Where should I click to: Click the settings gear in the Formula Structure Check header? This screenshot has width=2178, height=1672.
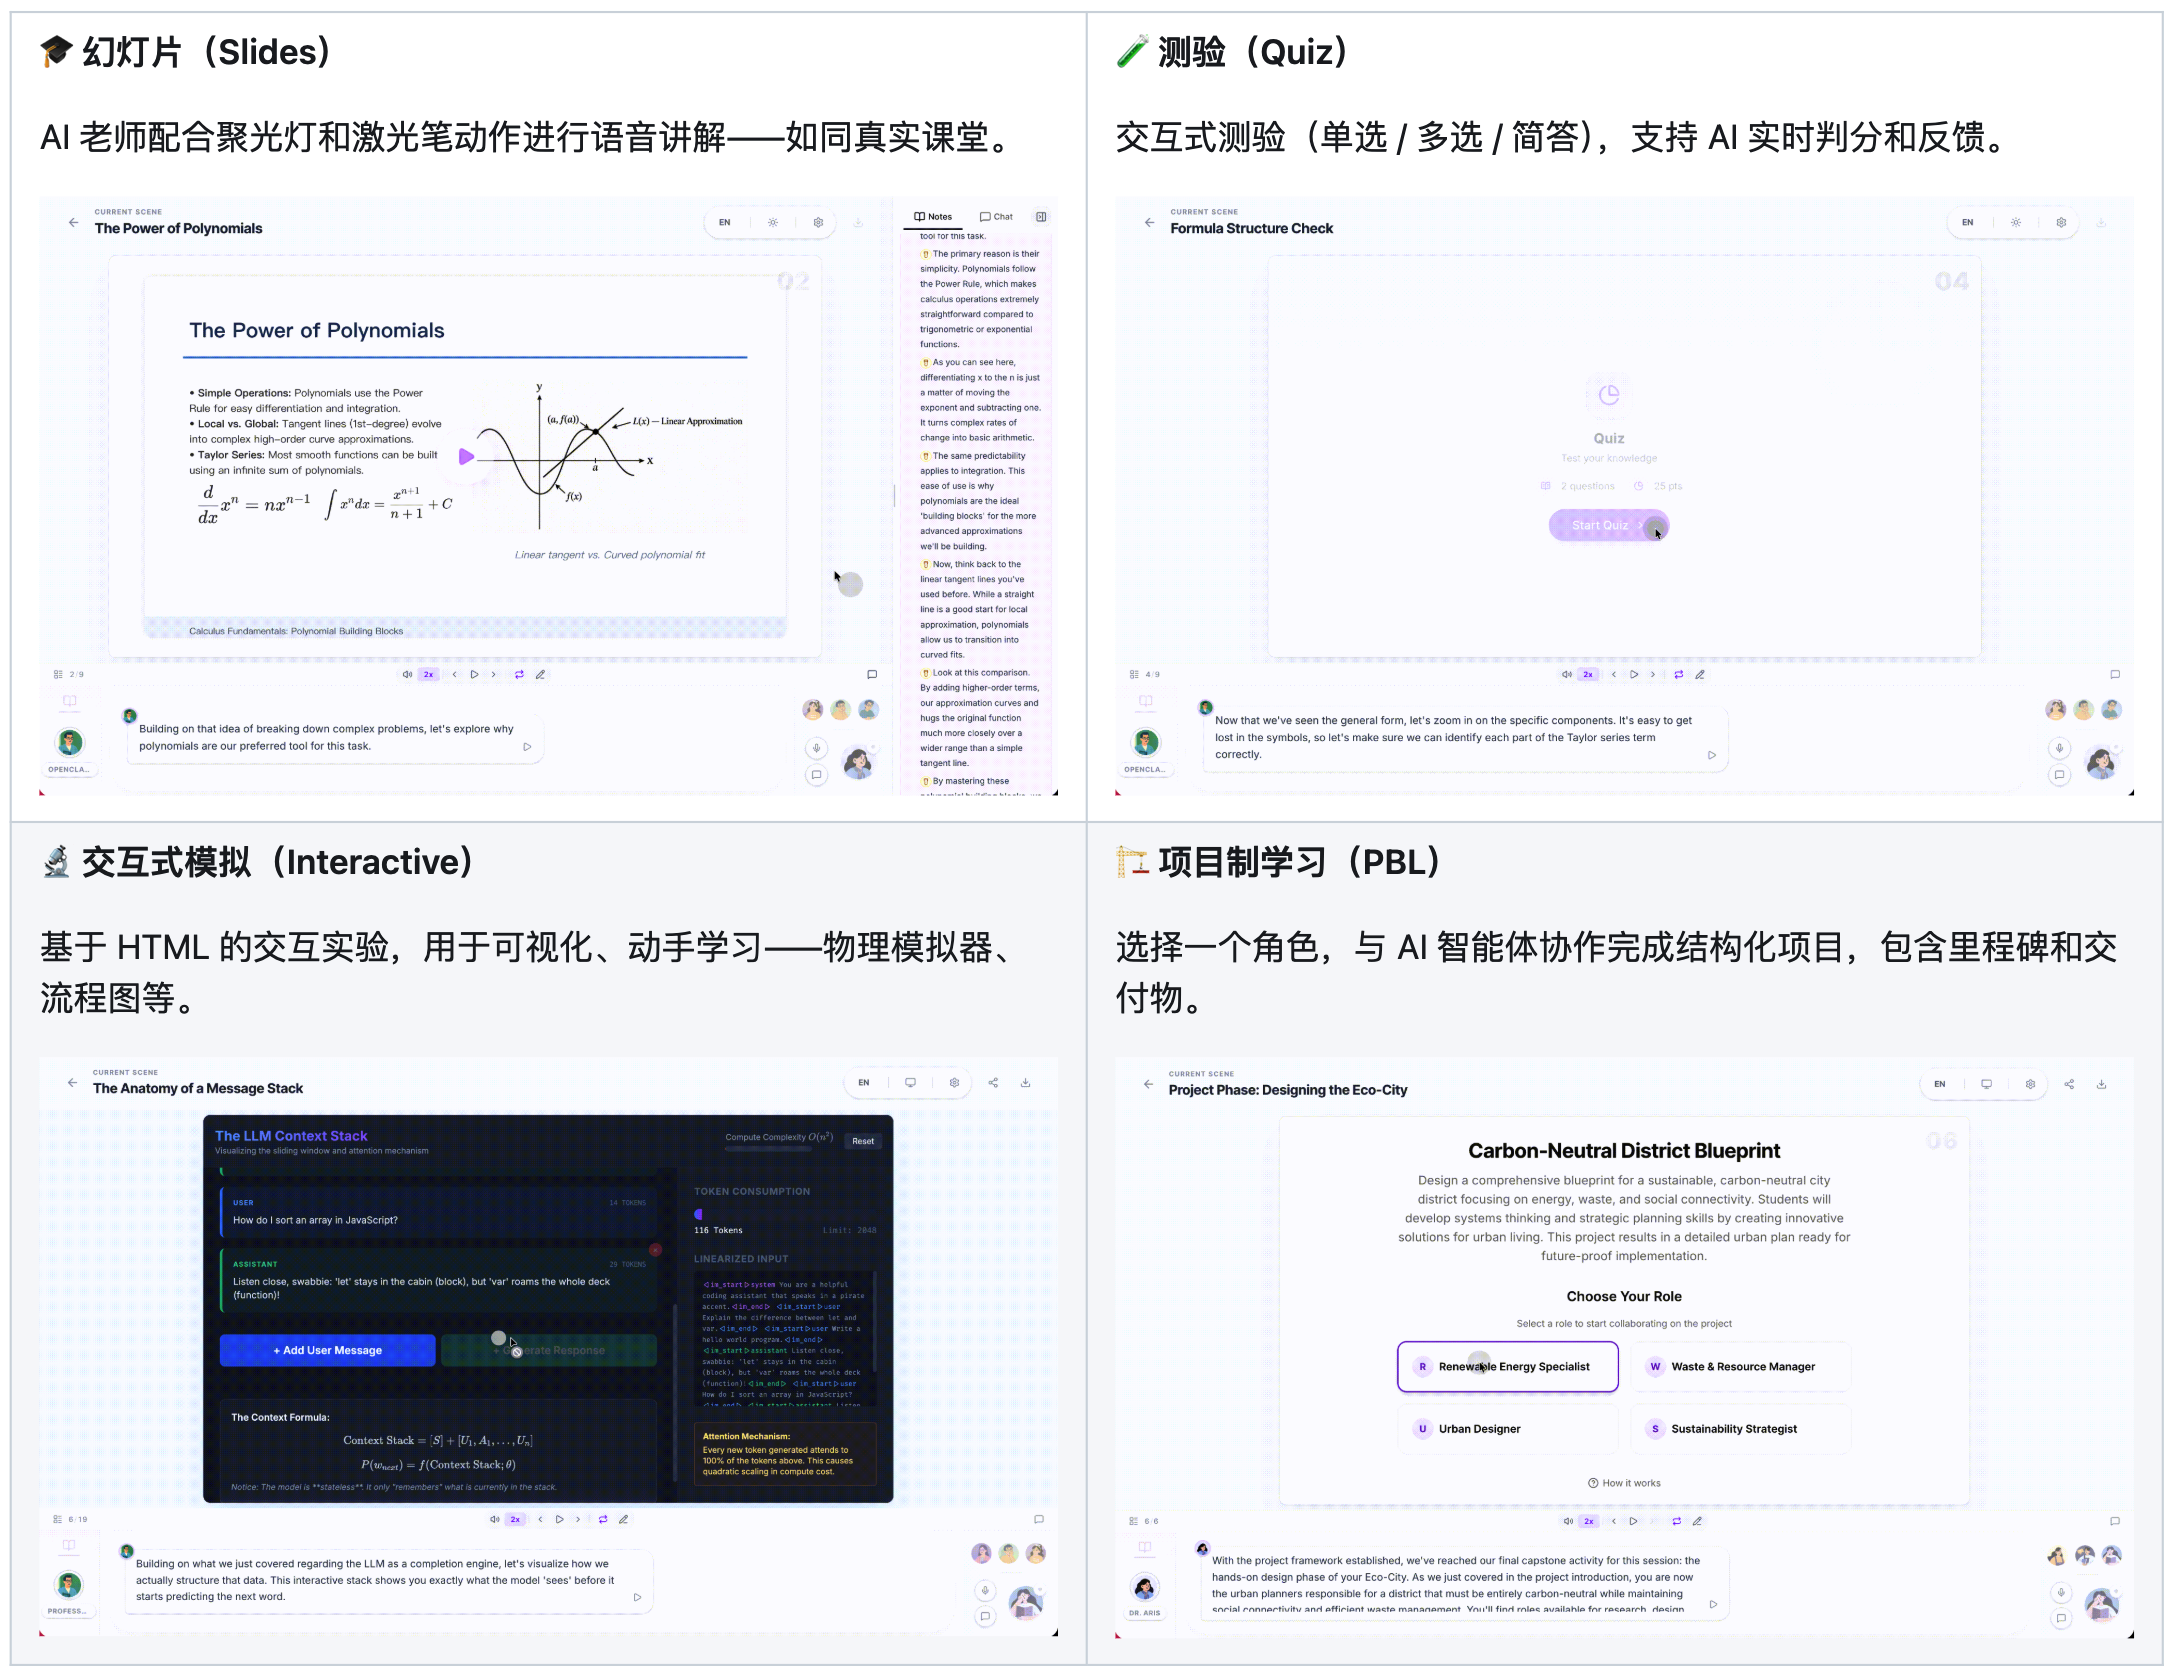click(x=2061, y=222)
